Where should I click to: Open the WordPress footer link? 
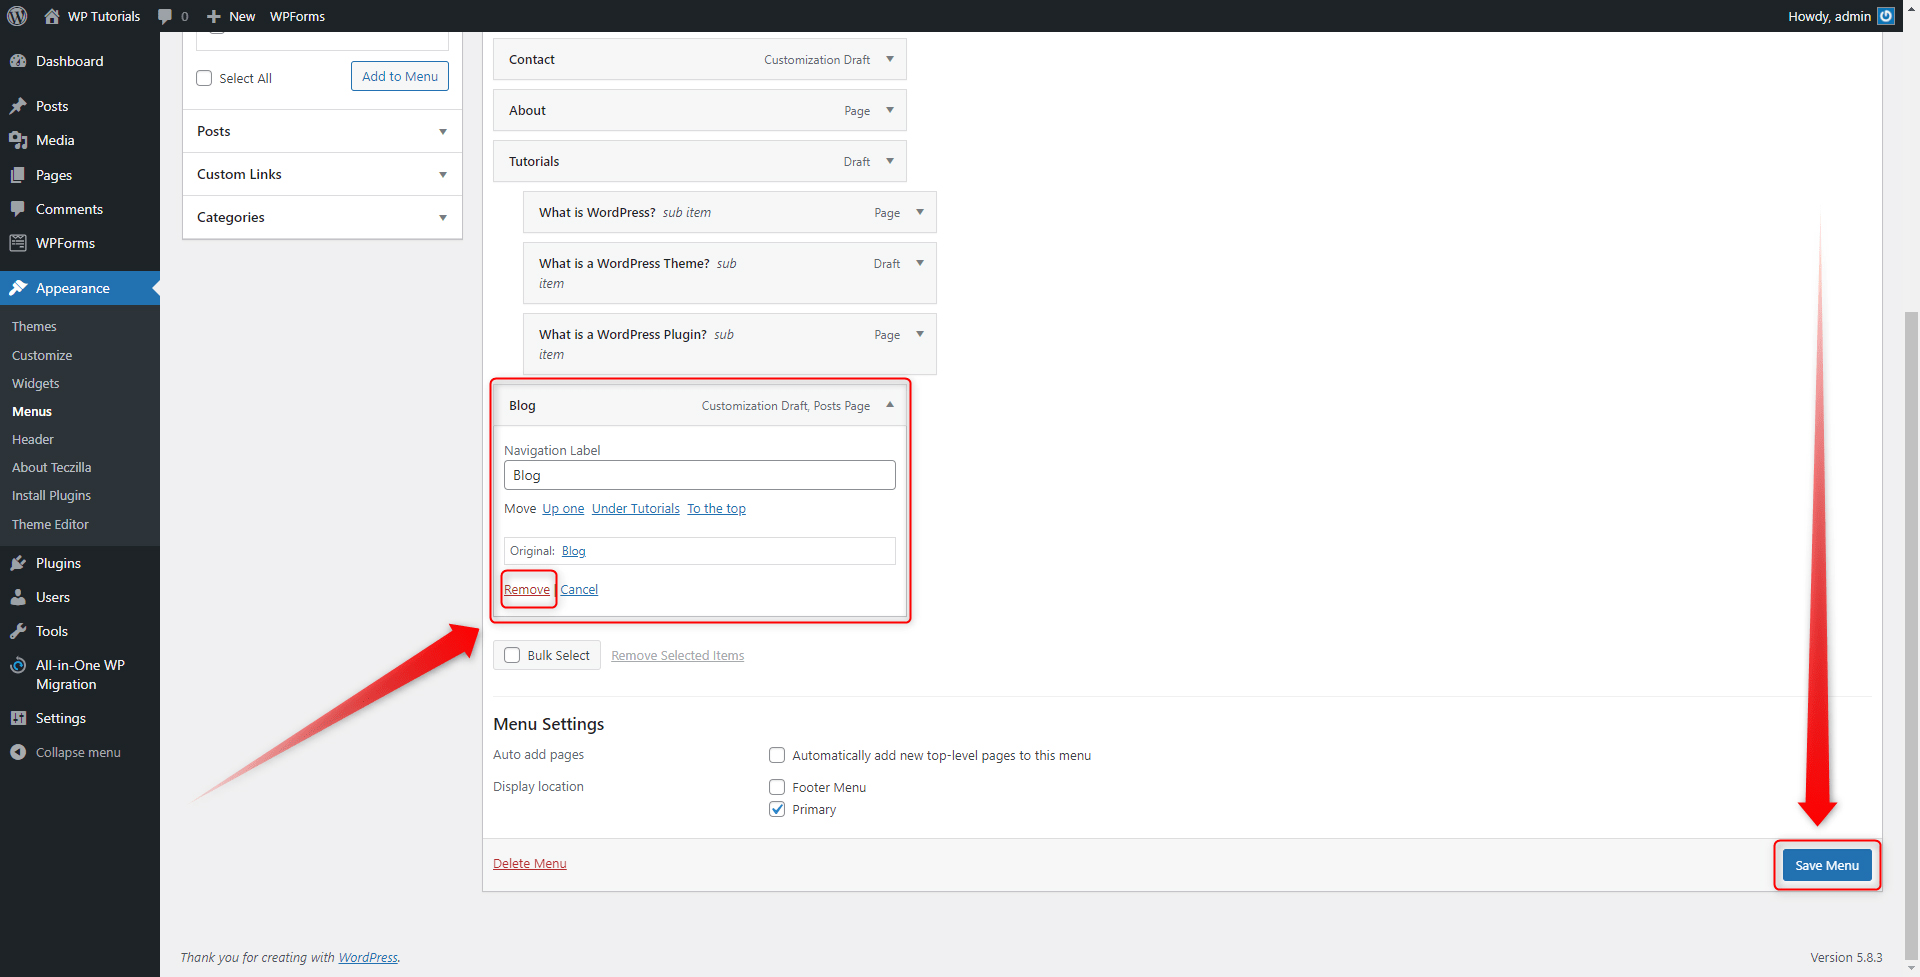coord(368,957)
